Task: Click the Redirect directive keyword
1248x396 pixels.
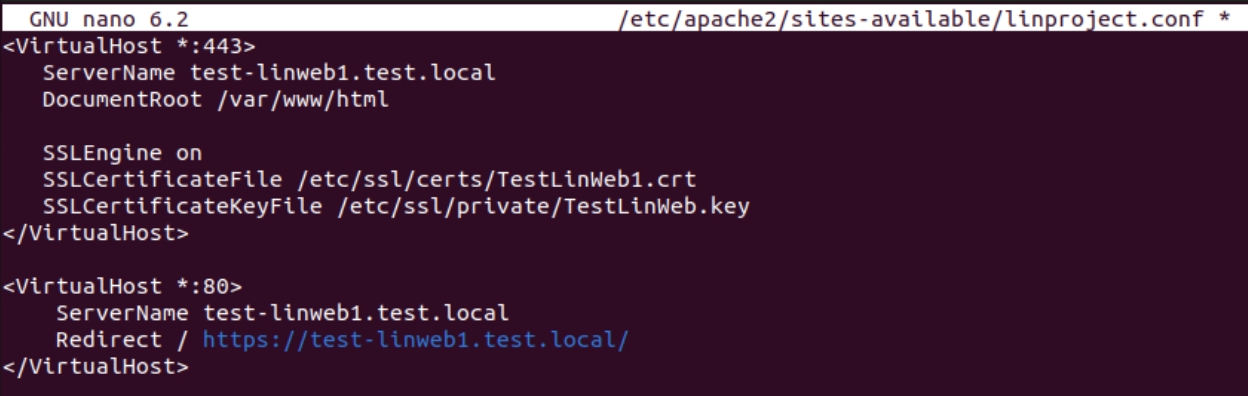Action: tap(108, 340)
